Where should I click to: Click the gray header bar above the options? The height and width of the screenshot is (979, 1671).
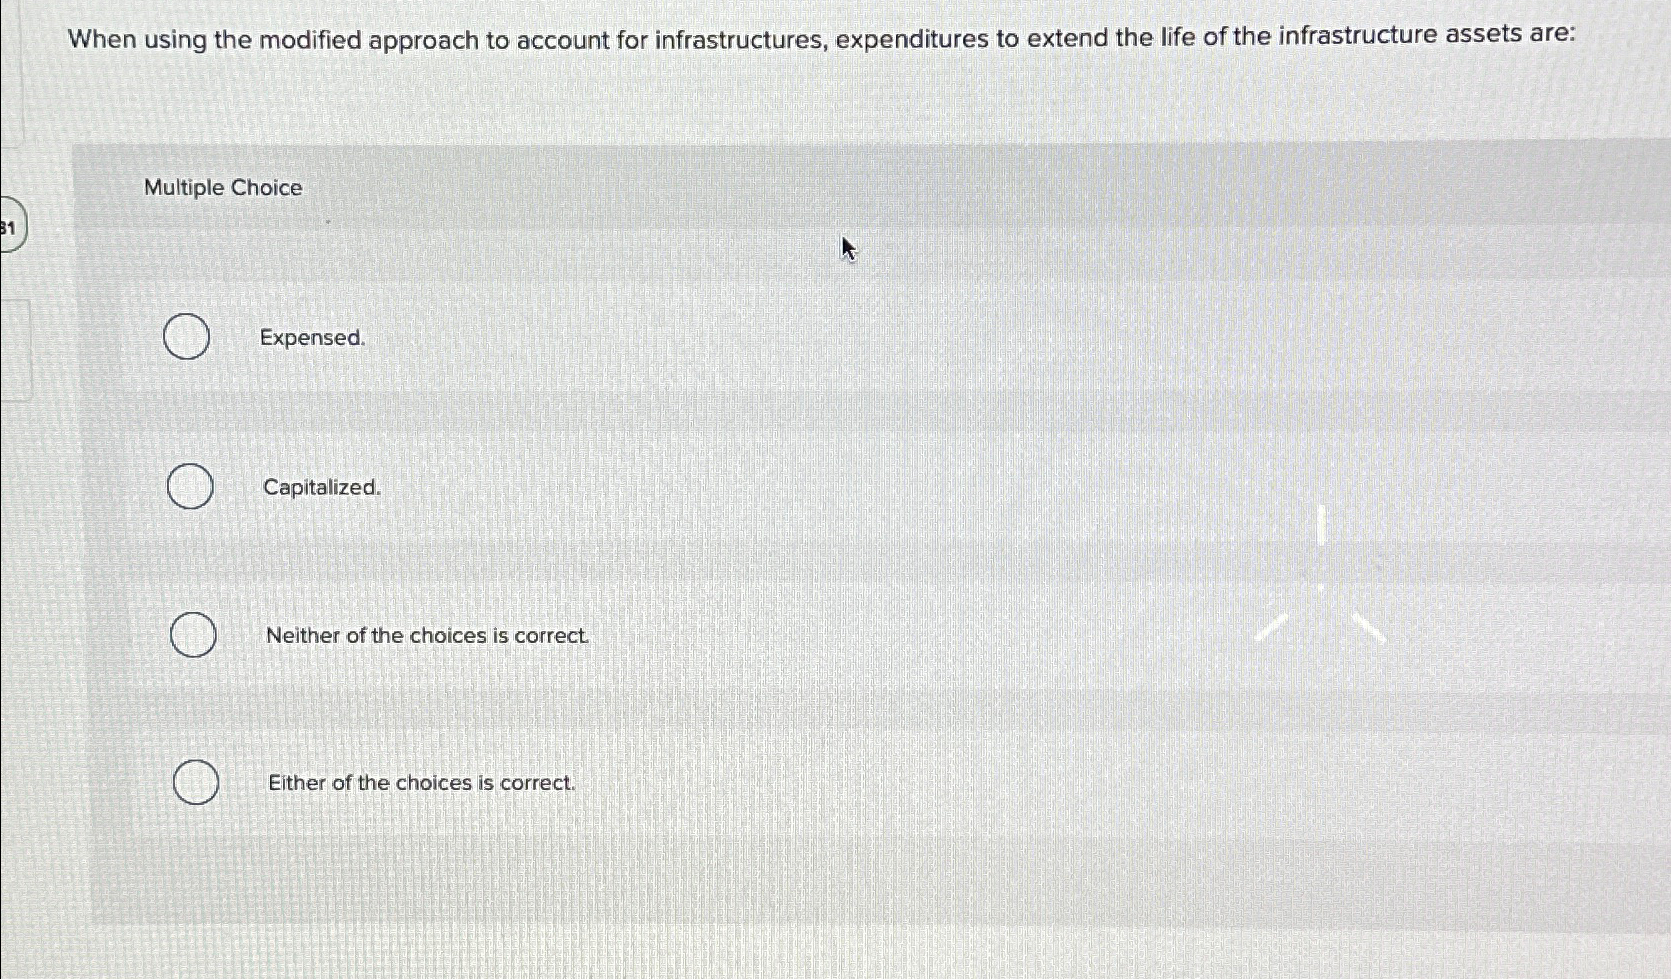(800, 187)
